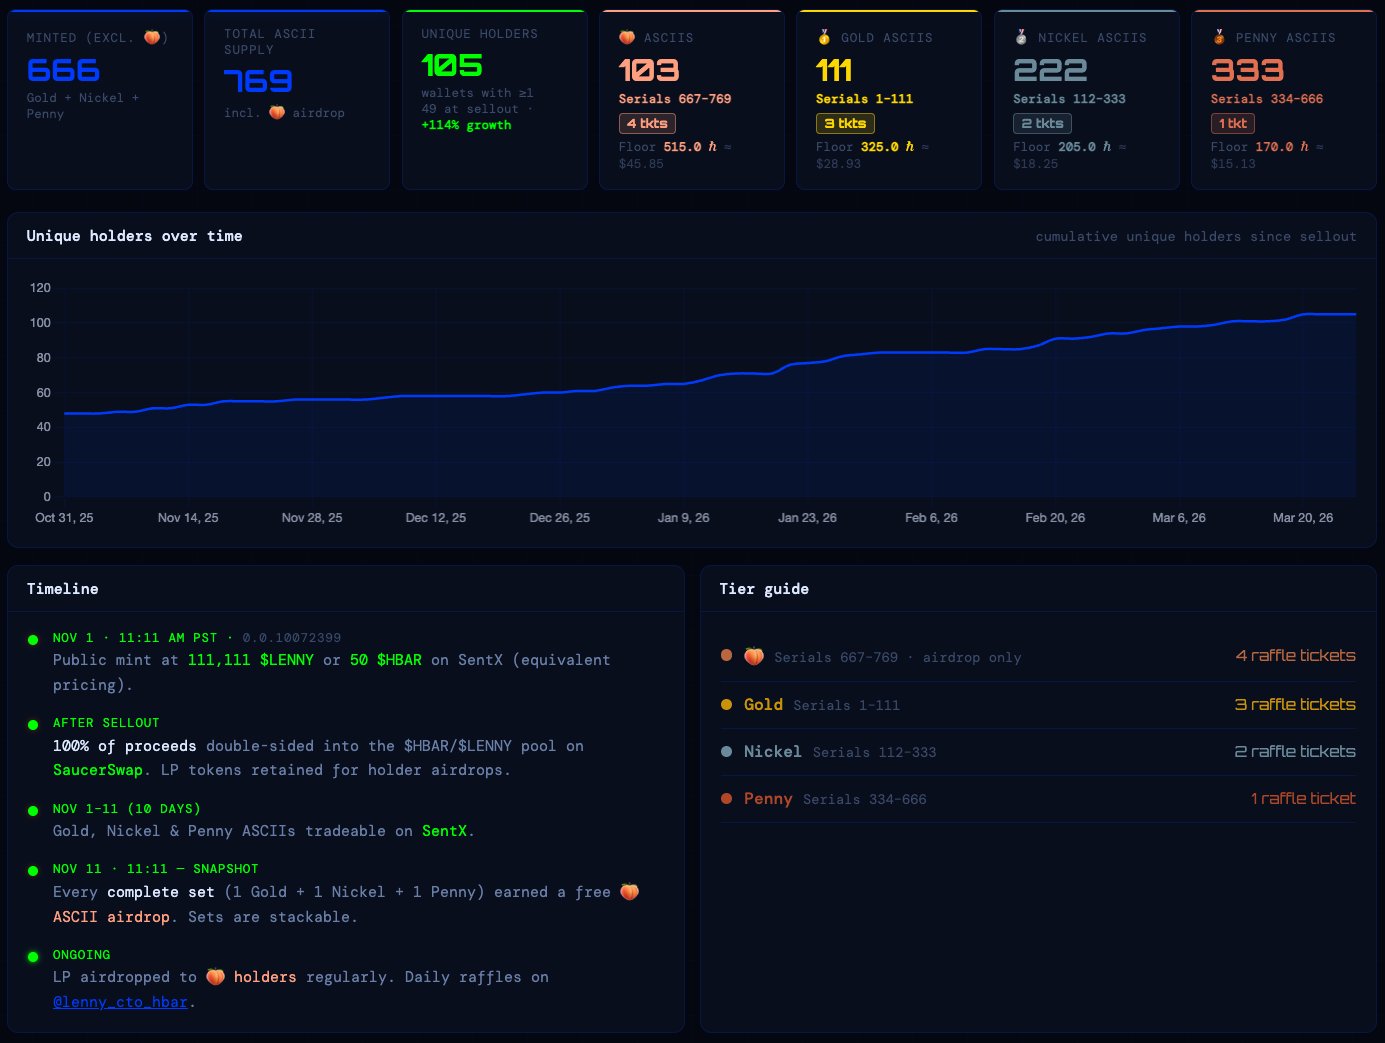
Task: Click the 'Timeline' panel heading
Action: 63,589
